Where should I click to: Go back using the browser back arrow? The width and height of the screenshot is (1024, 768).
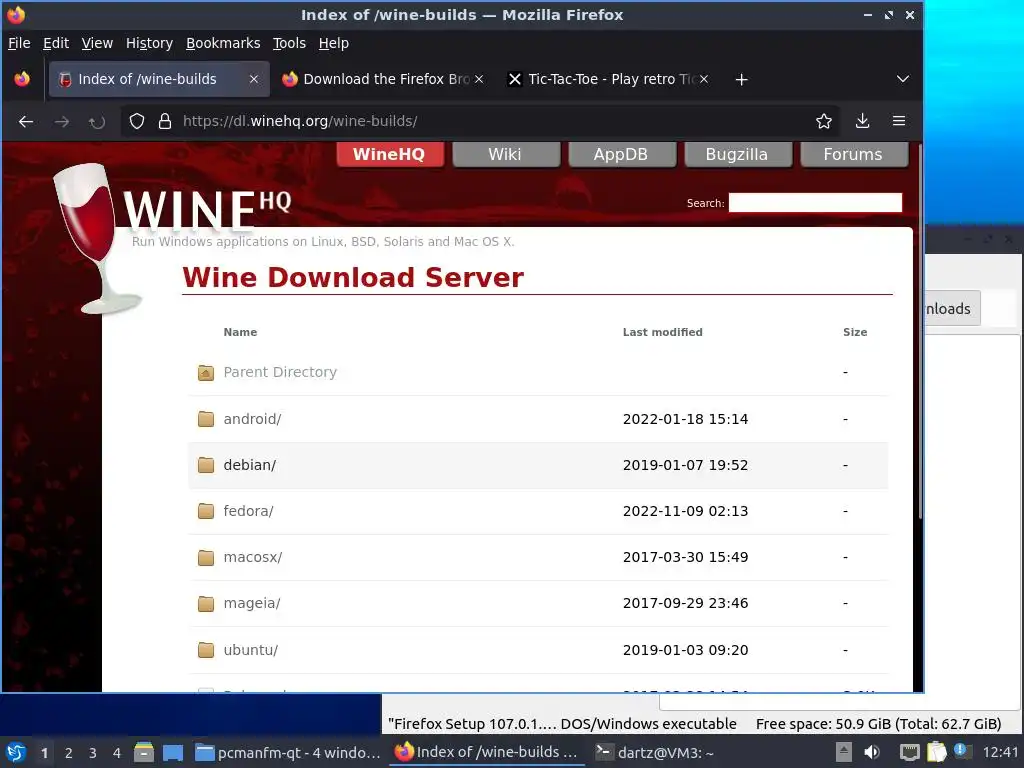coord(26,121)
